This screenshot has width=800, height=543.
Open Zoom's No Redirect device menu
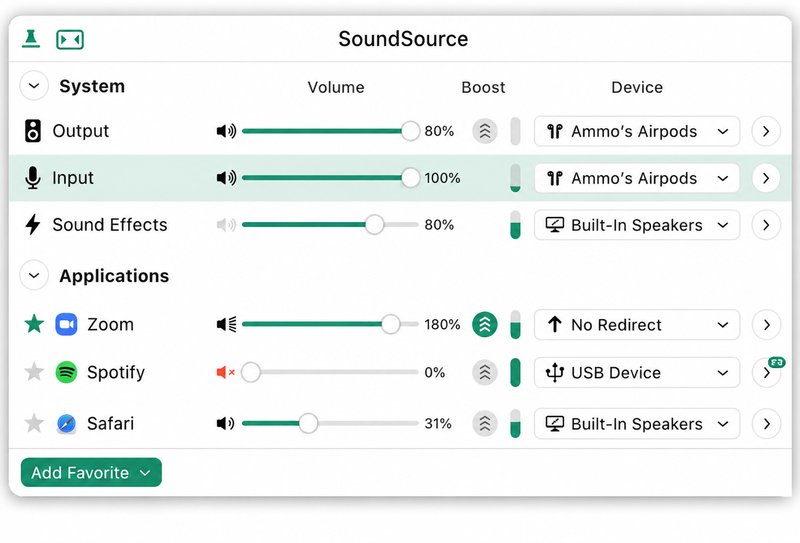637,325
